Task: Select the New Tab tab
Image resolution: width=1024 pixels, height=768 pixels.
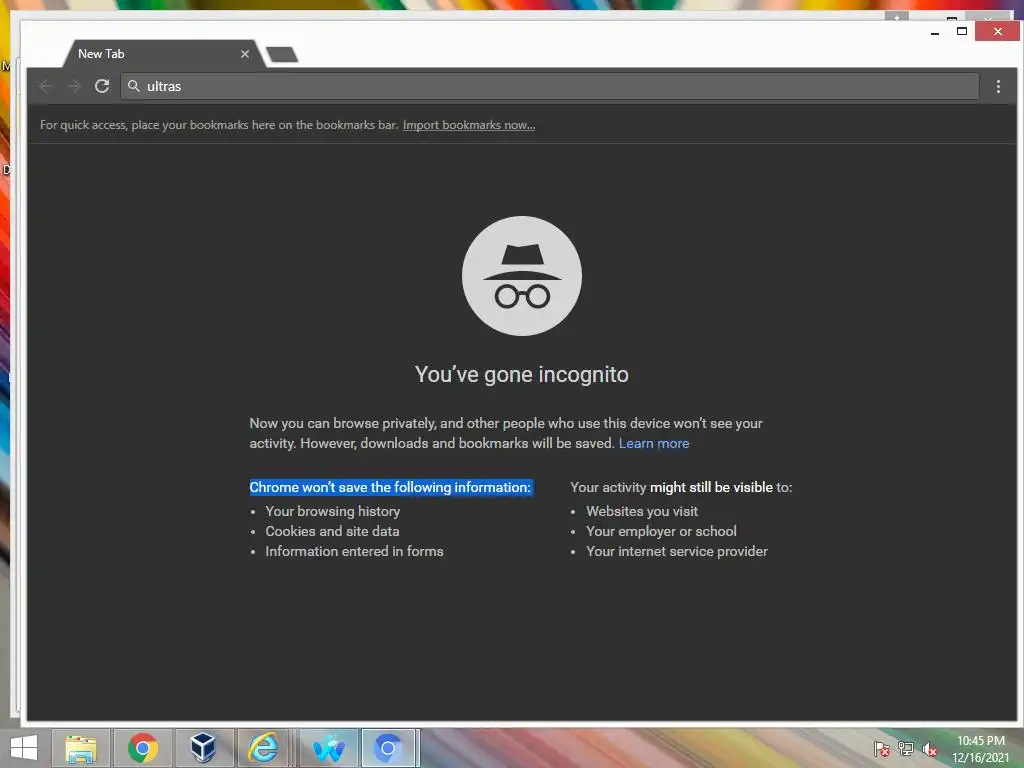Action: (163, 54)
